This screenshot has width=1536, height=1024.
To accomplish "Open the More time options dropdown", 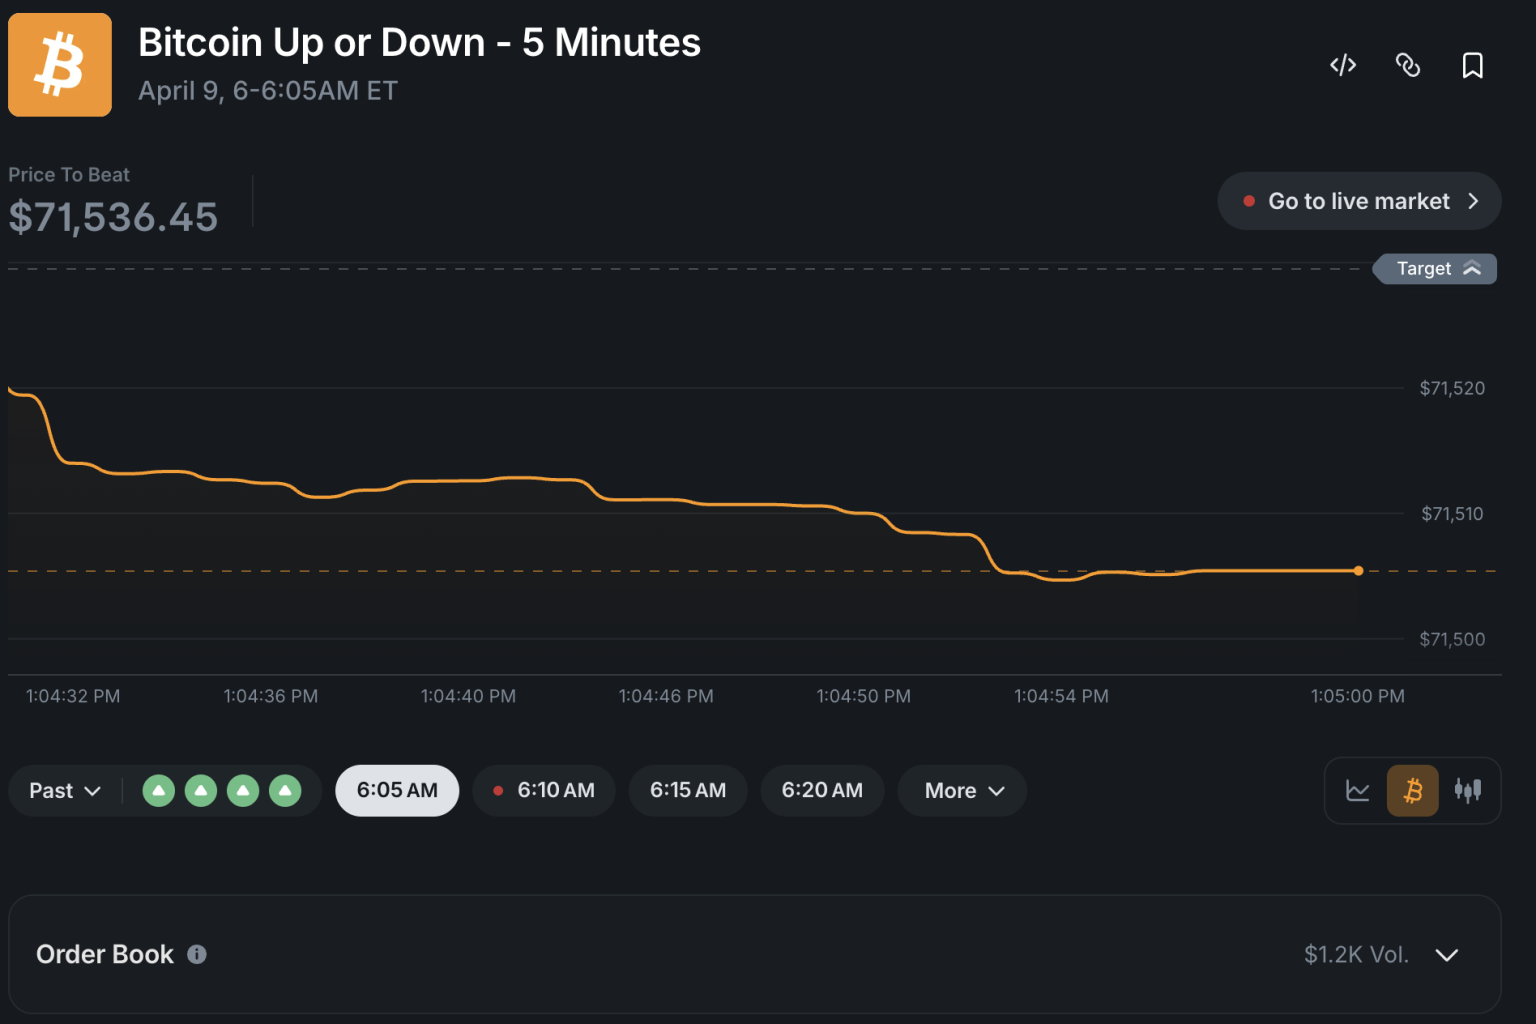I will coord(961,790).
